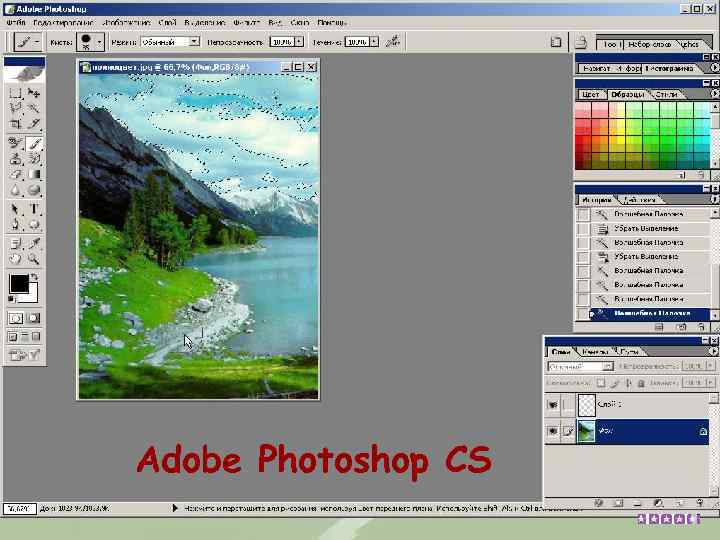This screenshot has width=720, height=540.
Task: Select the Shape tool
Action: [x=34, y=225]
